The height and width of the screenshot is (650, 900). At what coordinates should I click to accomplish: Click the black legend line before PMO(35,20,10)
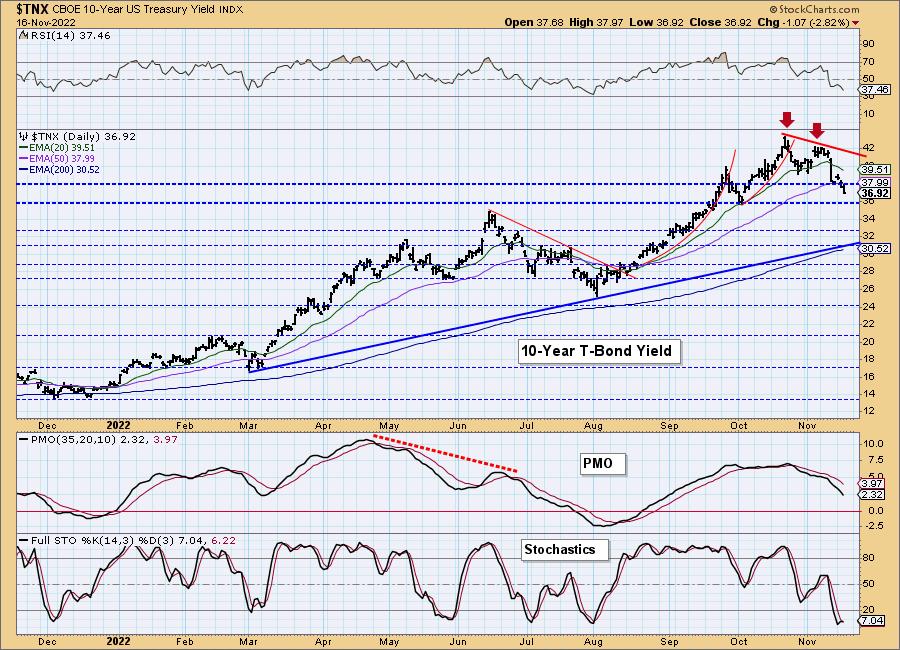[x=24, y=439]
